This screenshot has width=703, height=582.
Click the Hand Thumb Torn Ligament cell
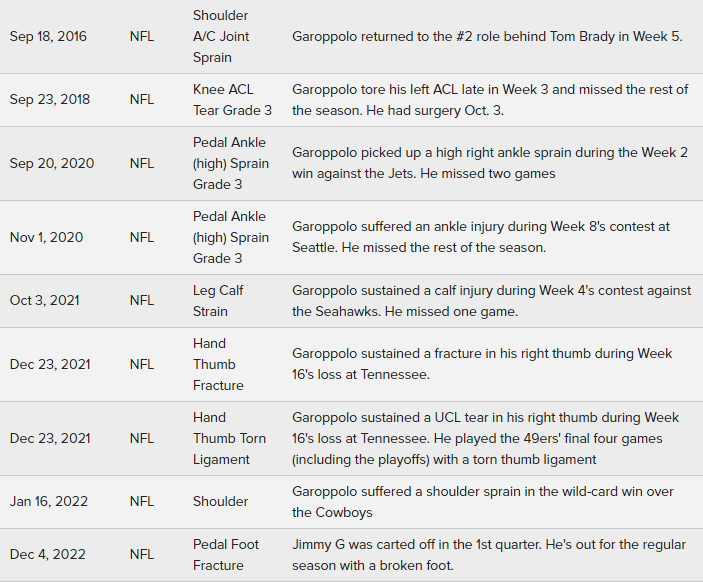pyautogui.click(x=229, y=438)
